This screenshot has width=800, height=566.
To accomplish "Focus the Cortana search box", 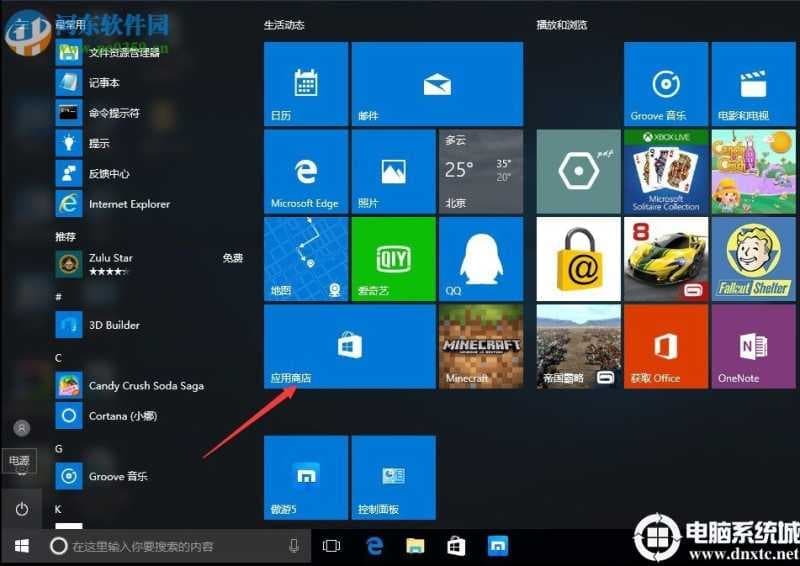I will 177,547.
